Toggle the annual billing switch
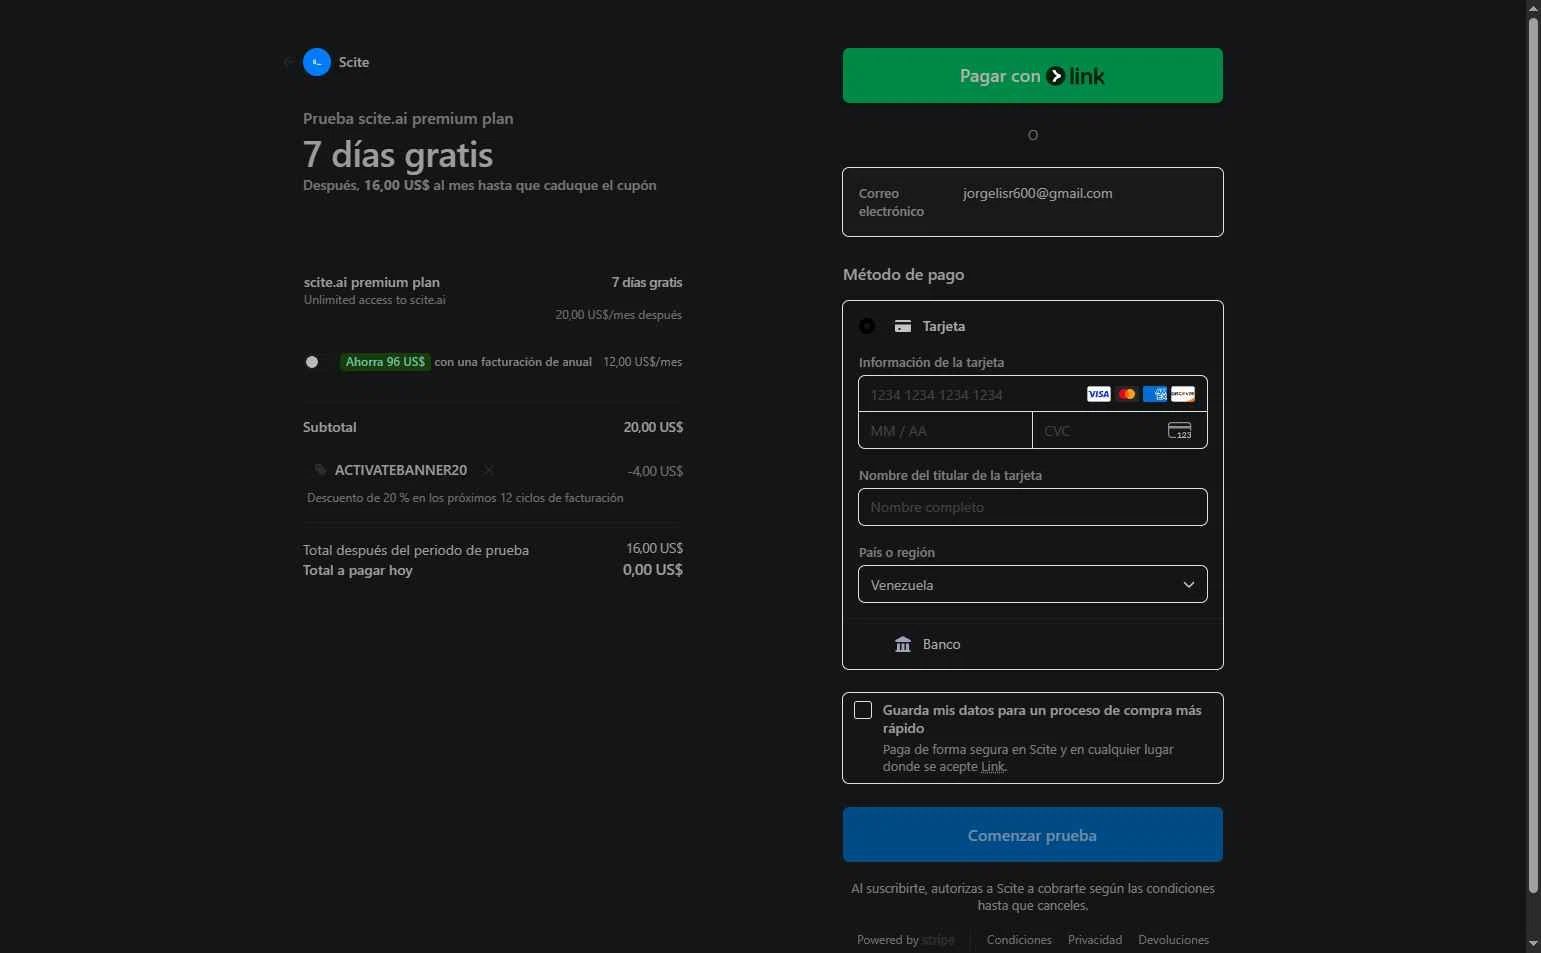This screenshot has width=1541, height=953. [x=317, y=362]
